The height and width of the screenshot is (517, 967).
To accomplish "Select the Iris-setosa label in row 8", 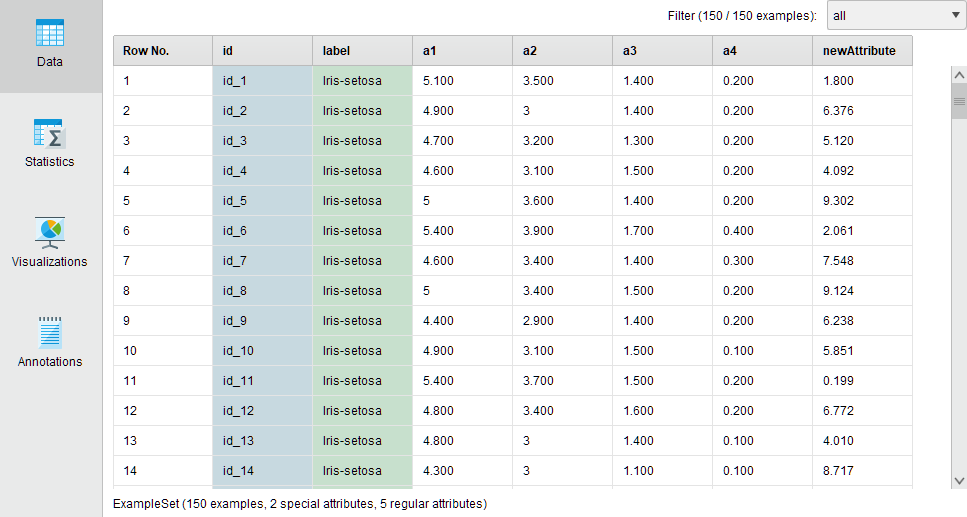I will pos(352,291).
